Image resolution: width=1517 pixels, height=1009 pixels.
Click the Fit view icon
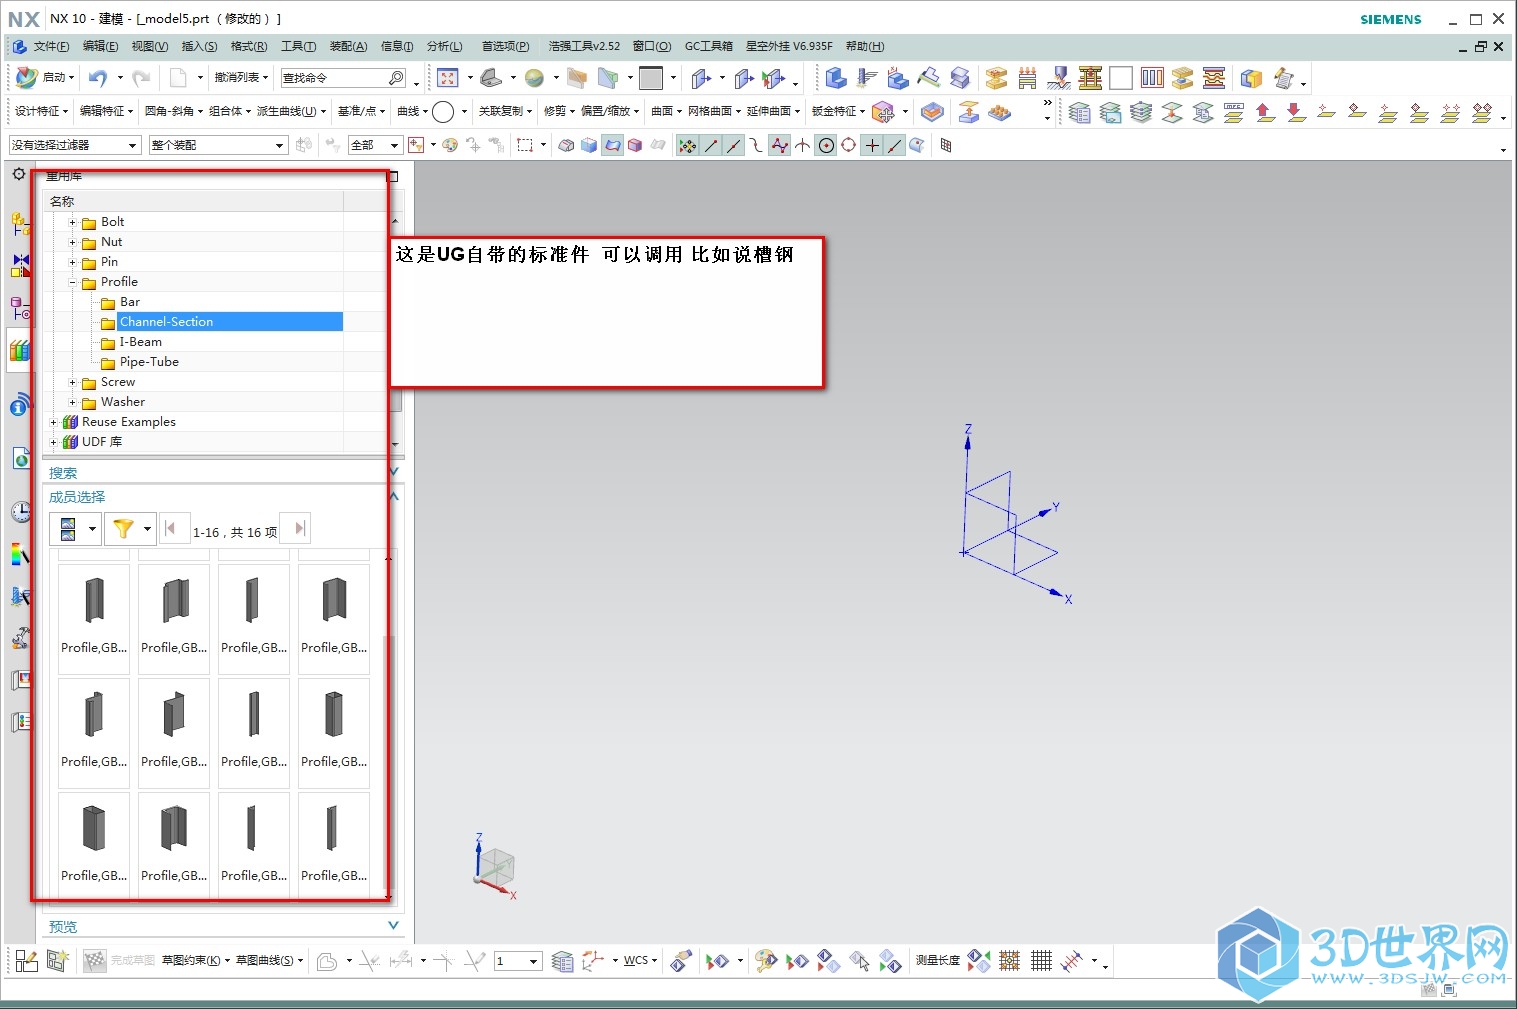448,77
